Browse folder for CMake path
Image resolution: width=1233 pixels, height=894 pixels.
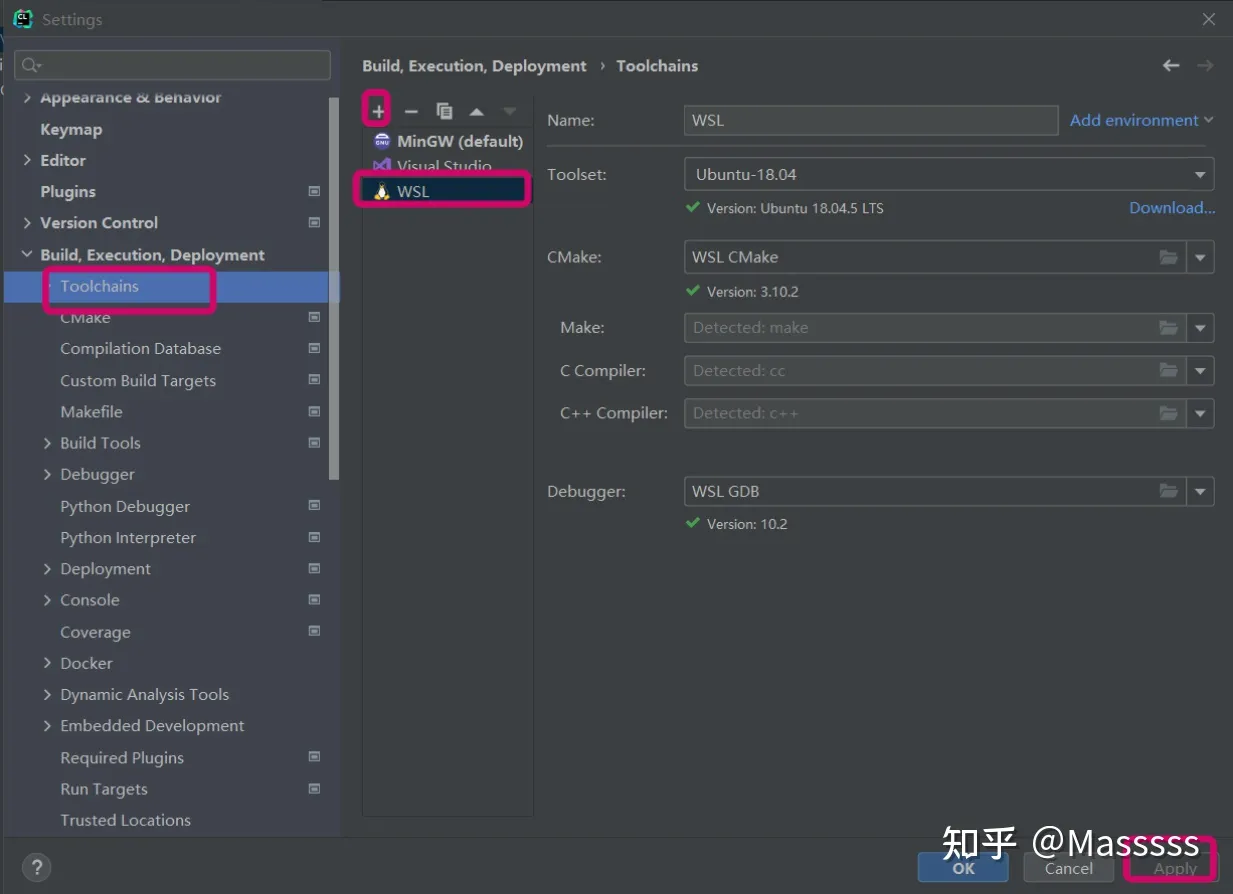click(x=1168, y=257)
